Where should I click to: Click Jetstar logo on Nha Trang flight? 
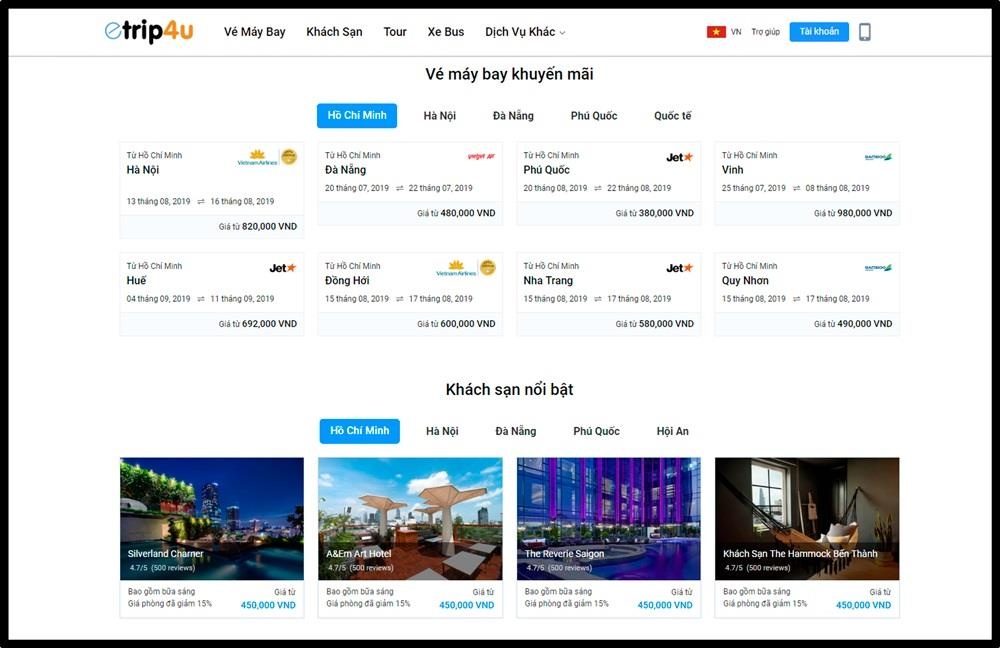[680, 268]
